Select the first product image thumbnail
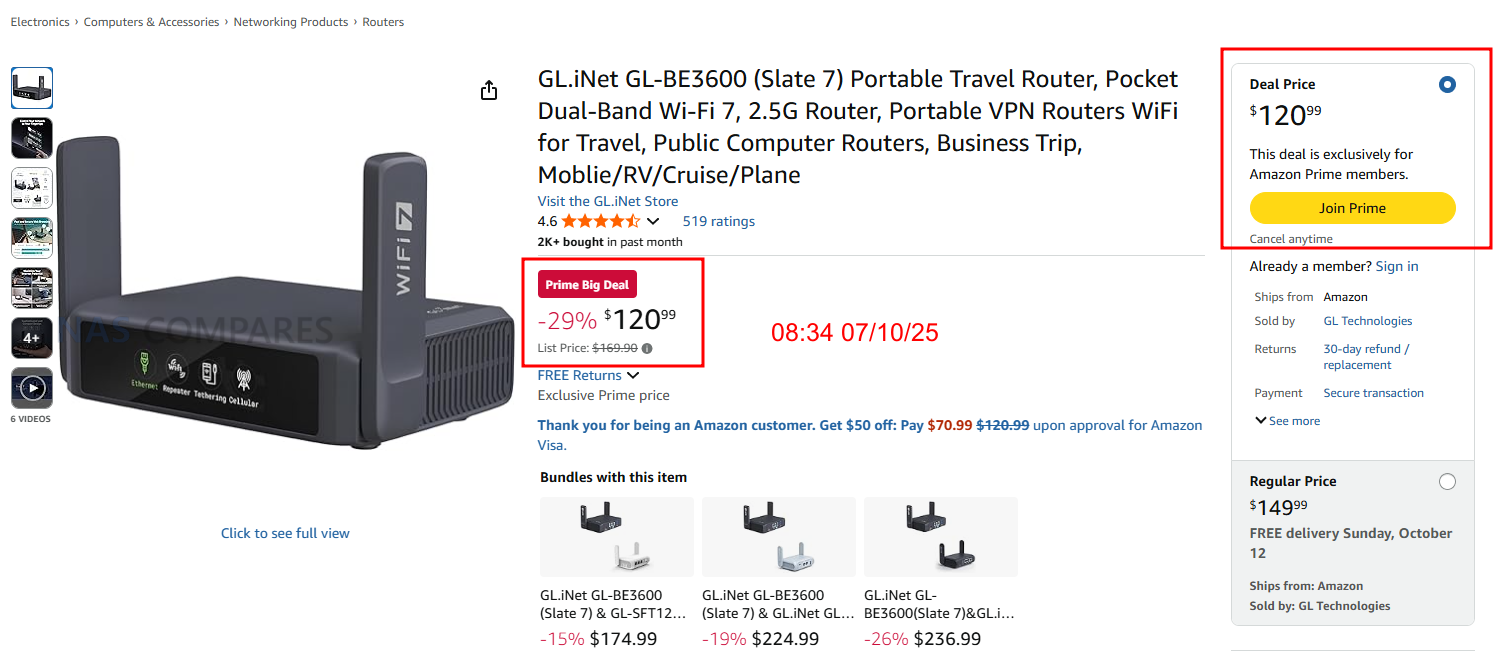The width and height of the screenshot is (1499, 656). point(32,88)
